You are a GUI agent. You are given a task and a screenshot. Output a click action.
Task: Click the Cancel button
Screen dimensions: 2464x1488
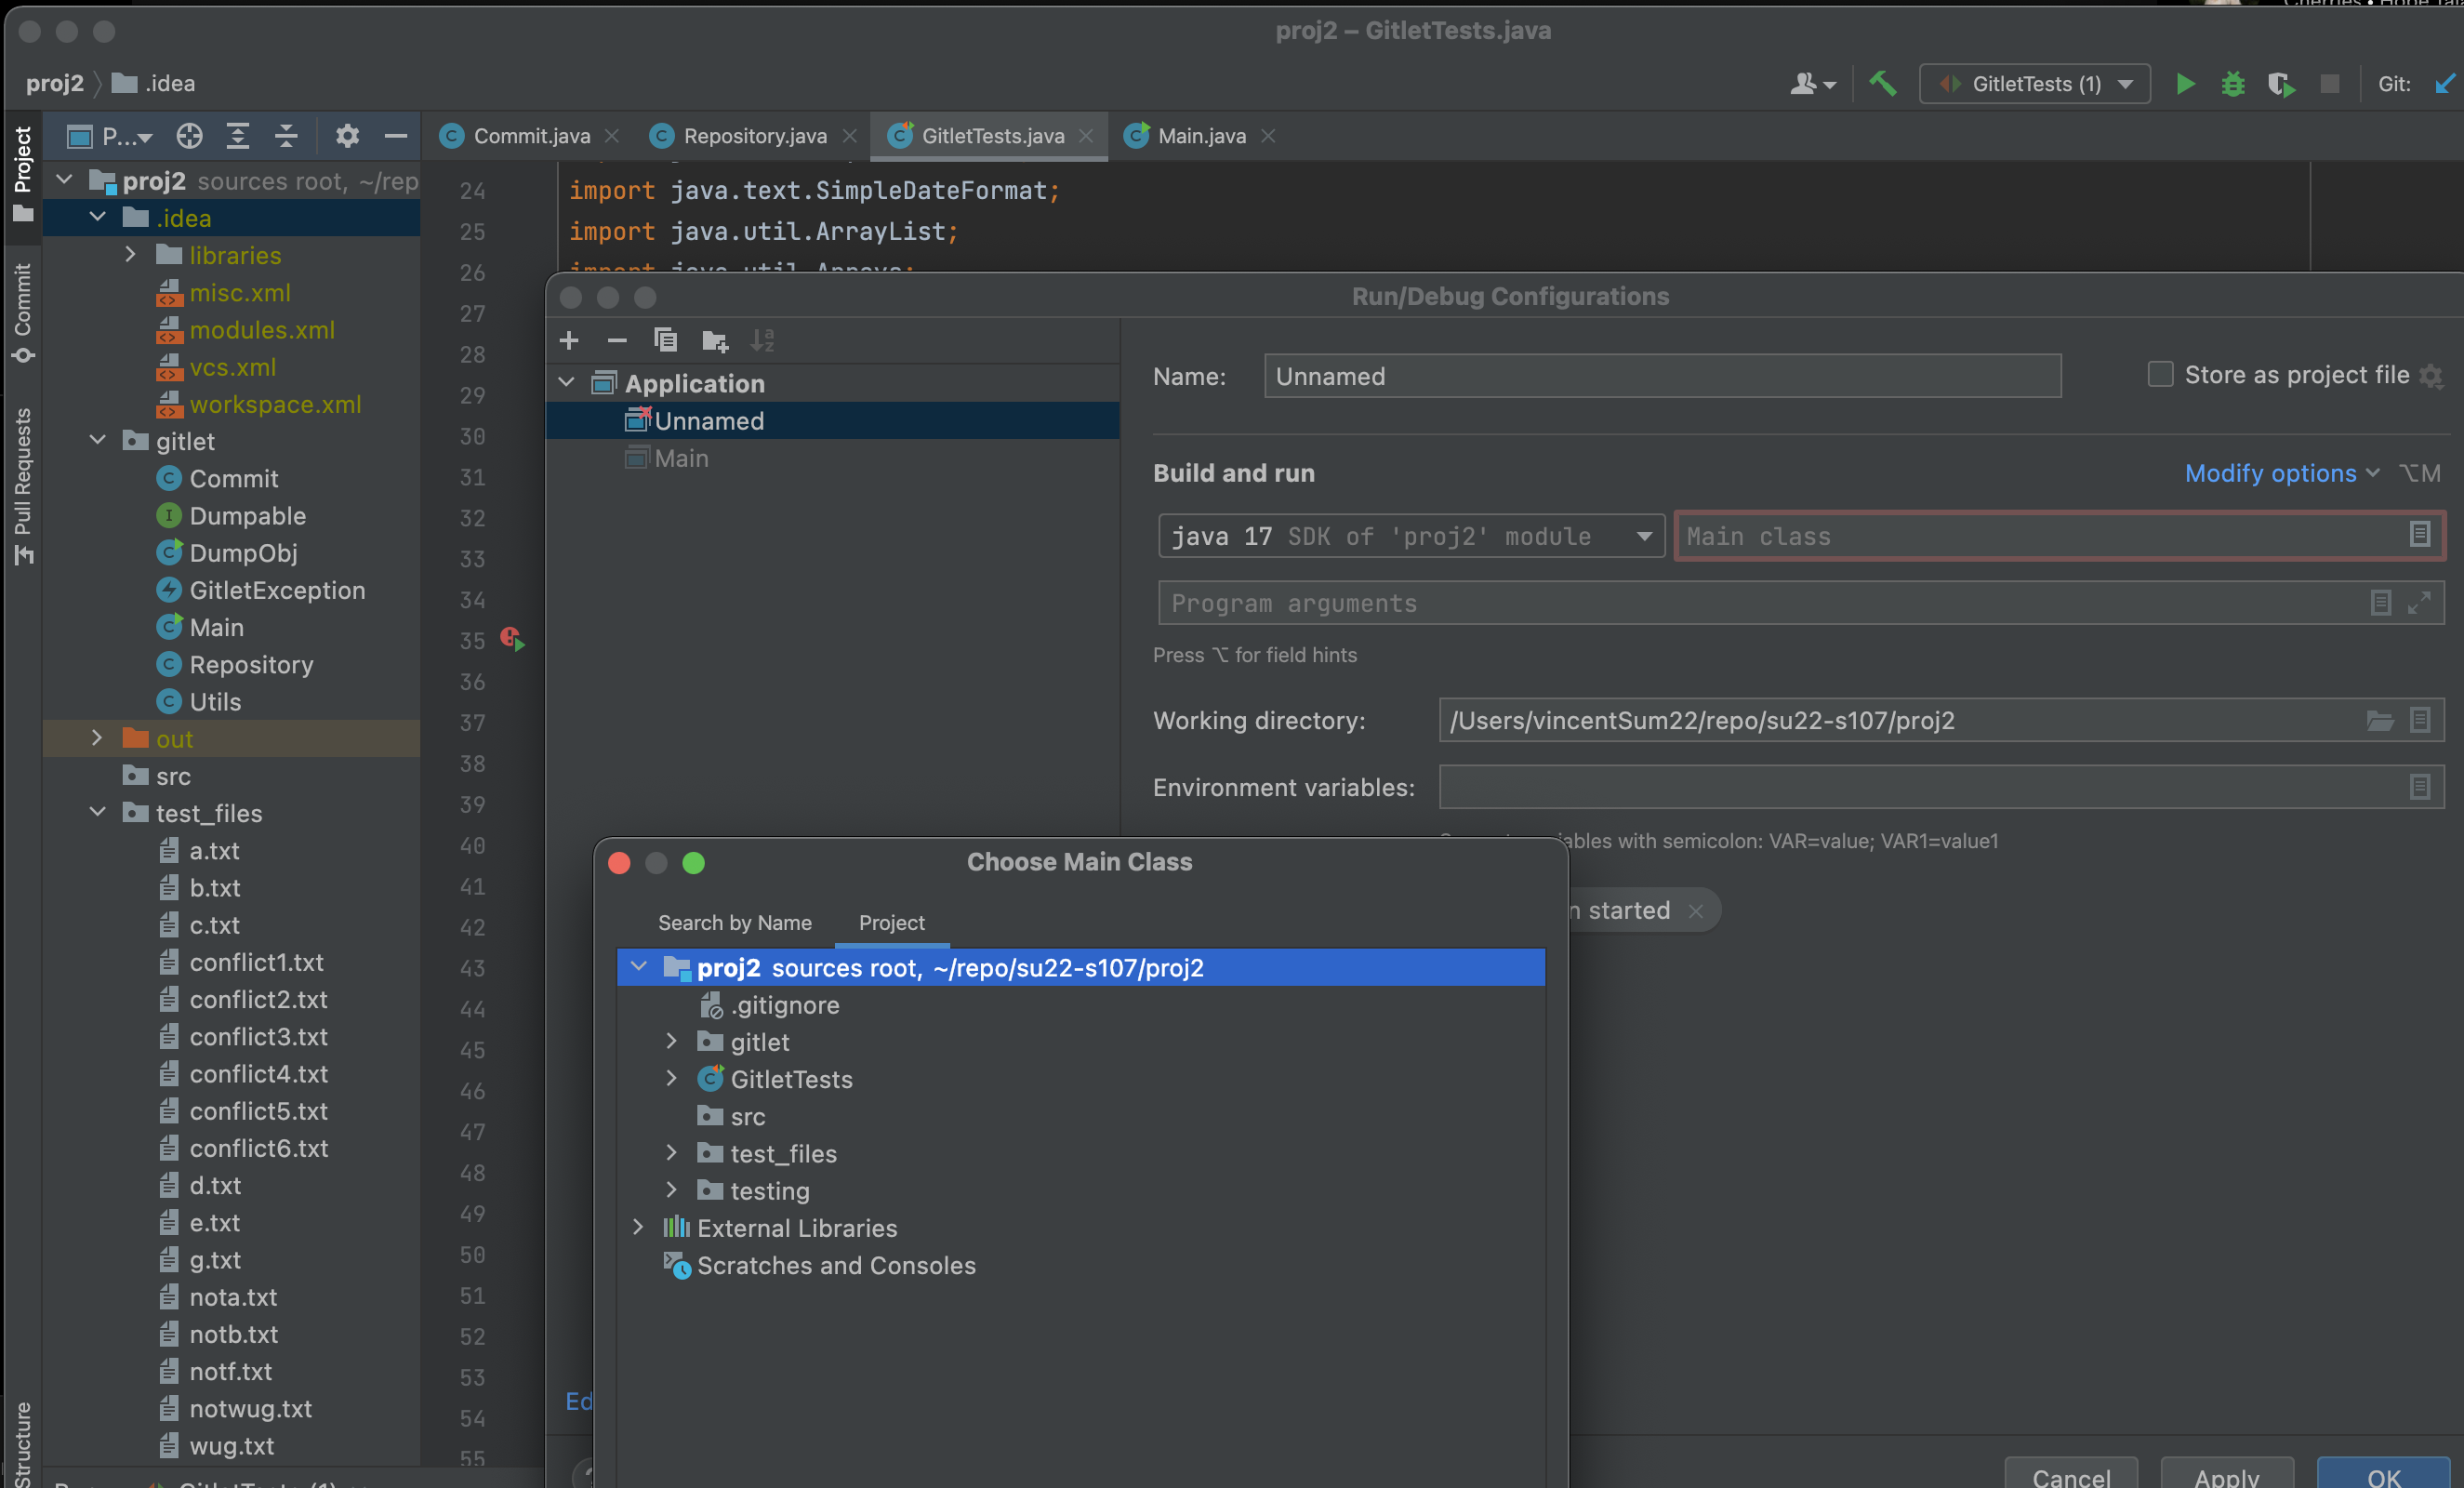coord(2070,1475)
